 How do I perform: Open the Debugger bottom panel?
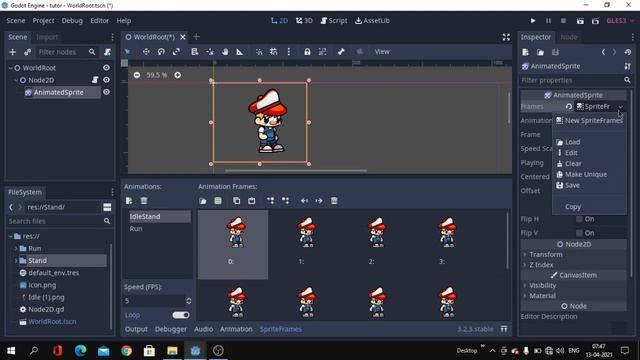[x=171, y=329]
